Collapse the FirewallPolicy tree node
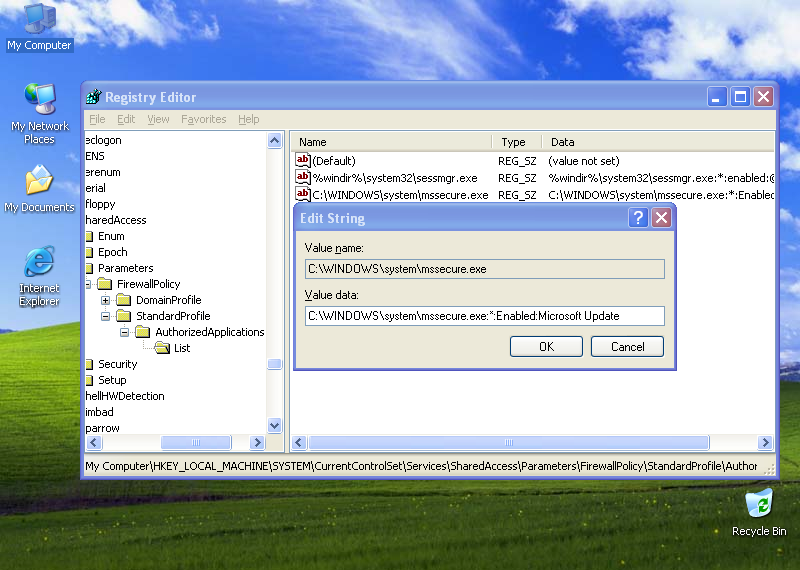Viewport: 800px width, 570px height. pyautogui.click(x=88, y=284)
